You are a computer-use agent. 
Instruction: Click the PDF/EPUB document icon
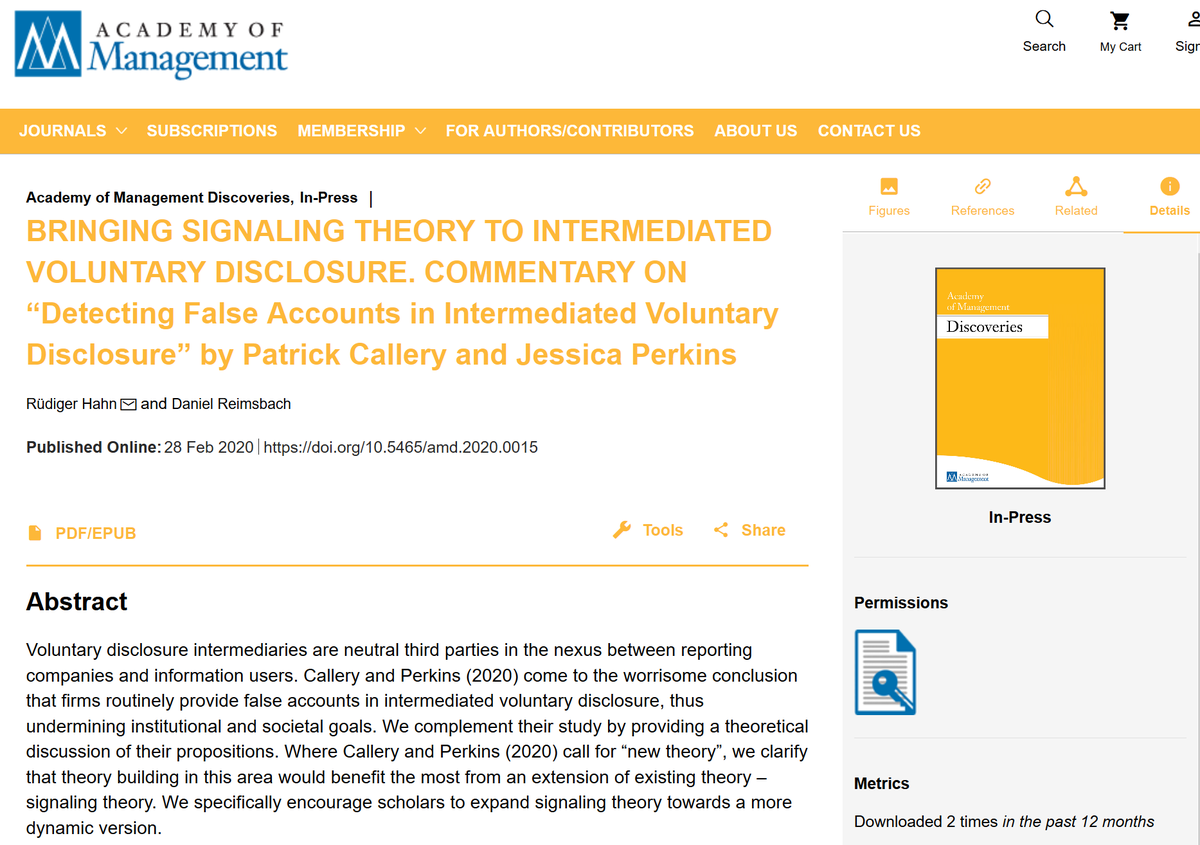35,532
